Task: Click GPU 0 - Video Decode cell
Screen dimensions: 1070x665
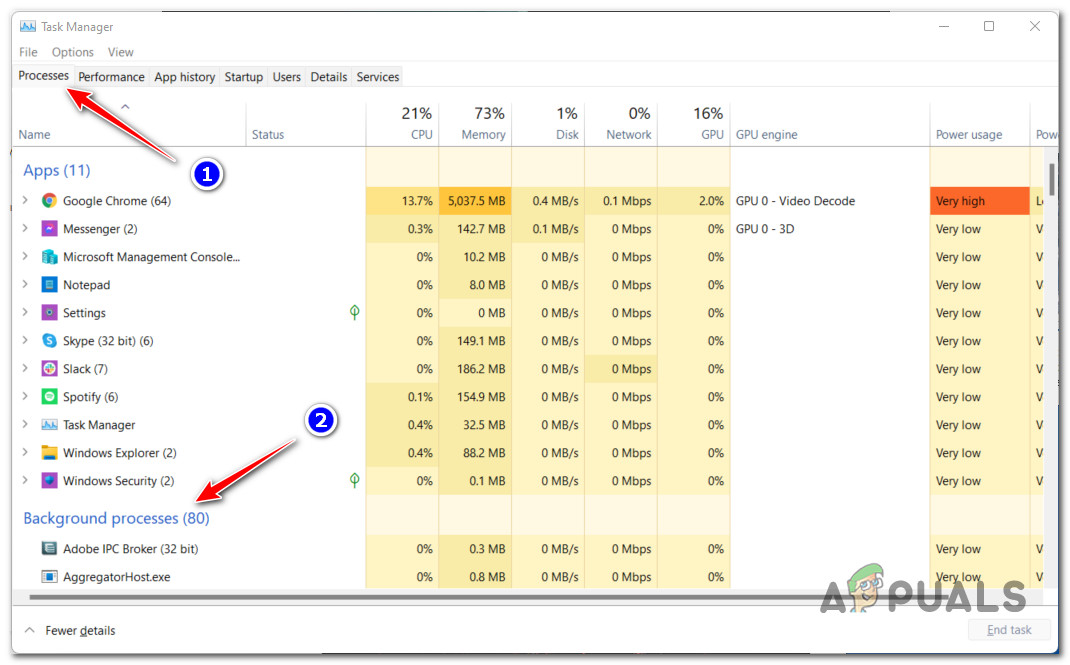Action: [830, 201]
